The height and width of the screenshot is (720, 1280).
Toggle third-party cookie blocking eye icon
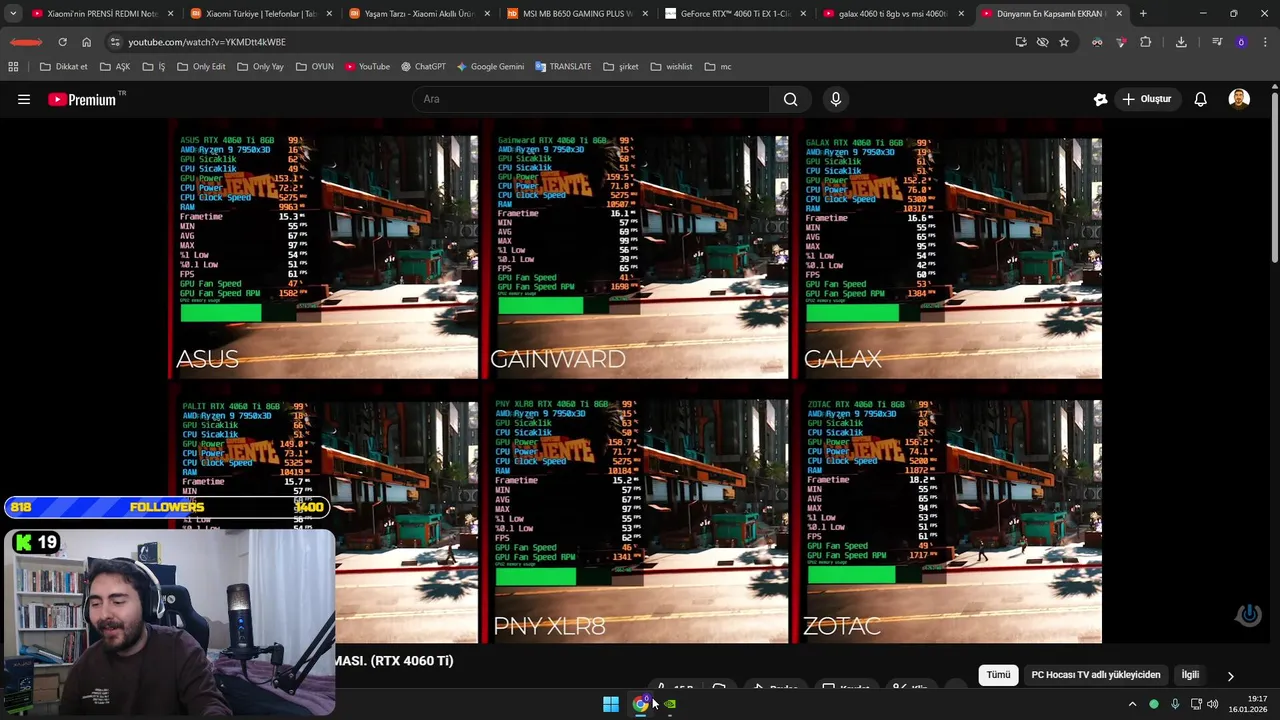click(1042, 42)
